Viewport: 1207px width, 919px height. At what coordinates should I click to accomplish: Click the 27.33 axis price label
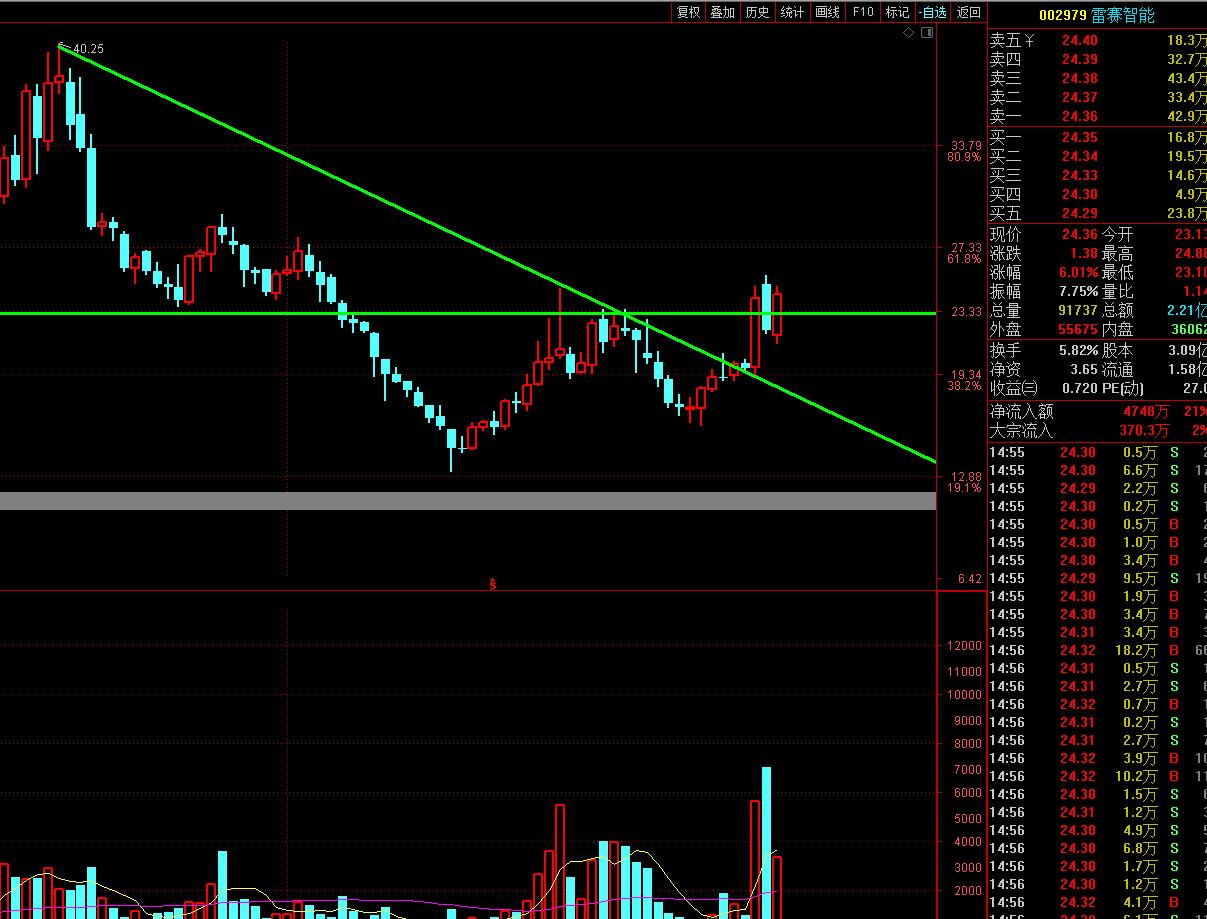(964, 248)
